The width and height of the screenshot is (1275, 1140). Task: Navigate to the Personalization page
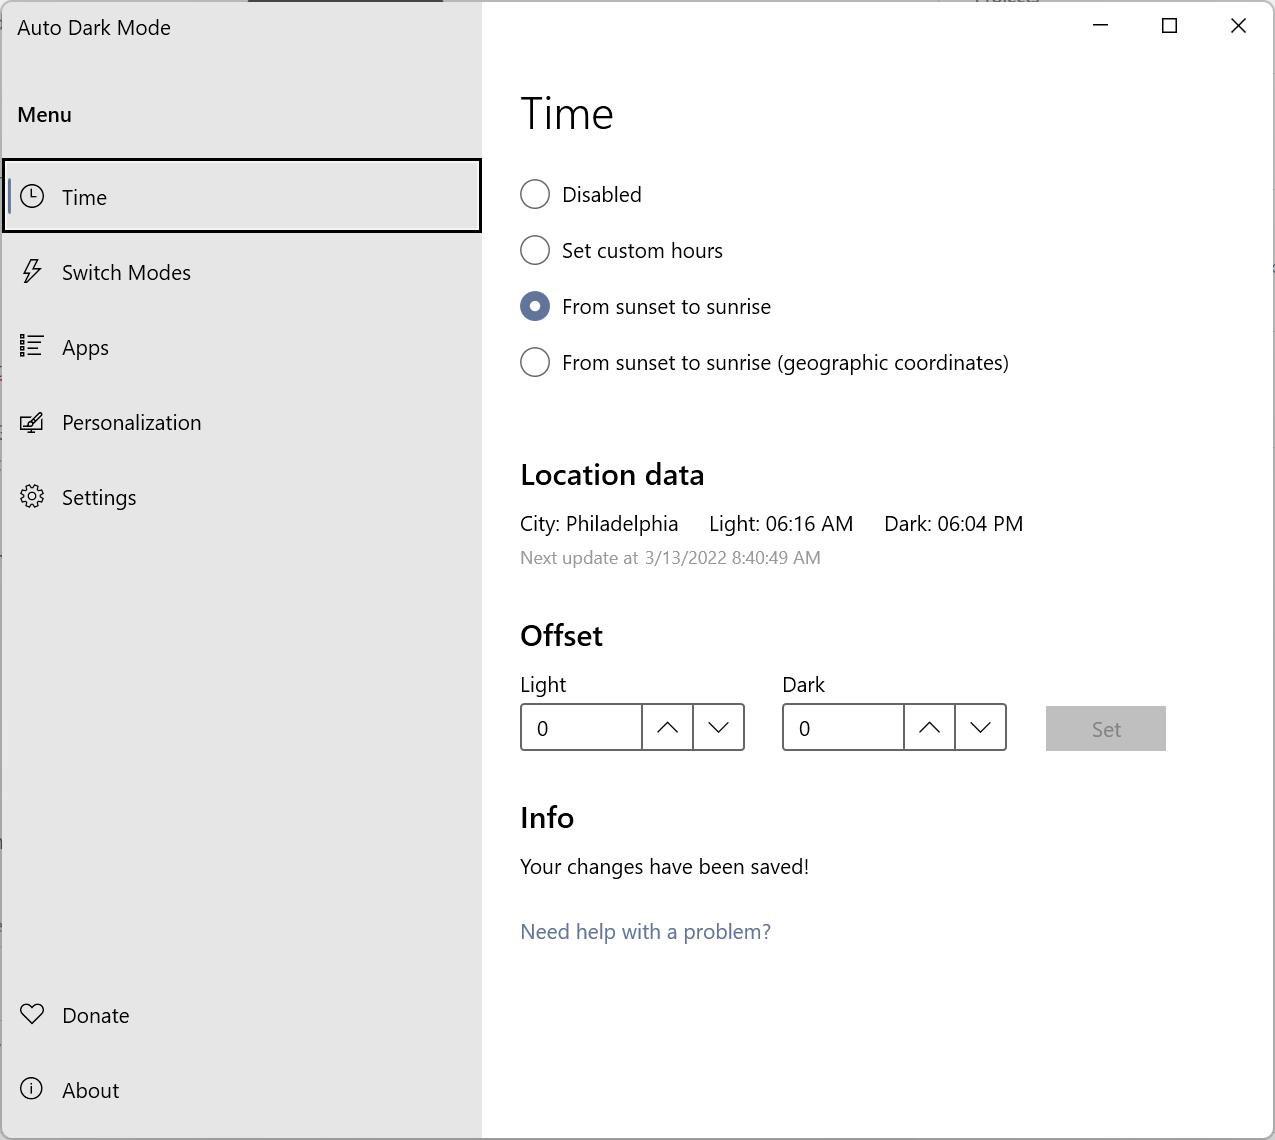(131, 421)
